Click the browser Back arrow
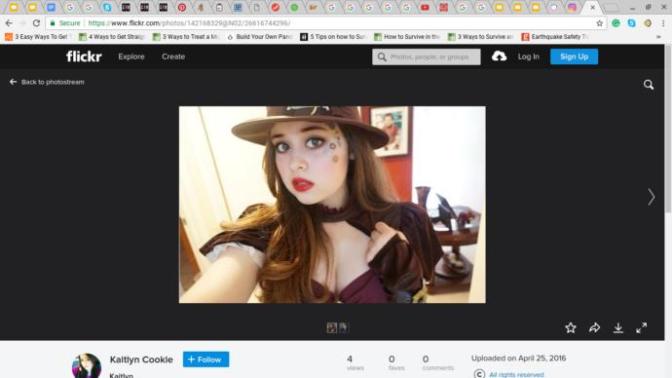This screenshot has height=378, width=672. point(9,23)
